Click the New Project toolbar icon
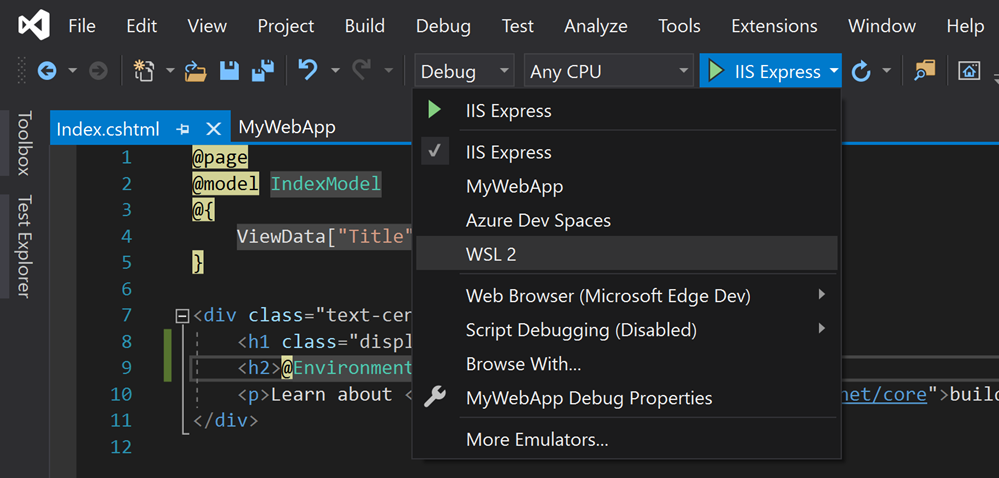999x478 pixels. (x=144, y=71)
